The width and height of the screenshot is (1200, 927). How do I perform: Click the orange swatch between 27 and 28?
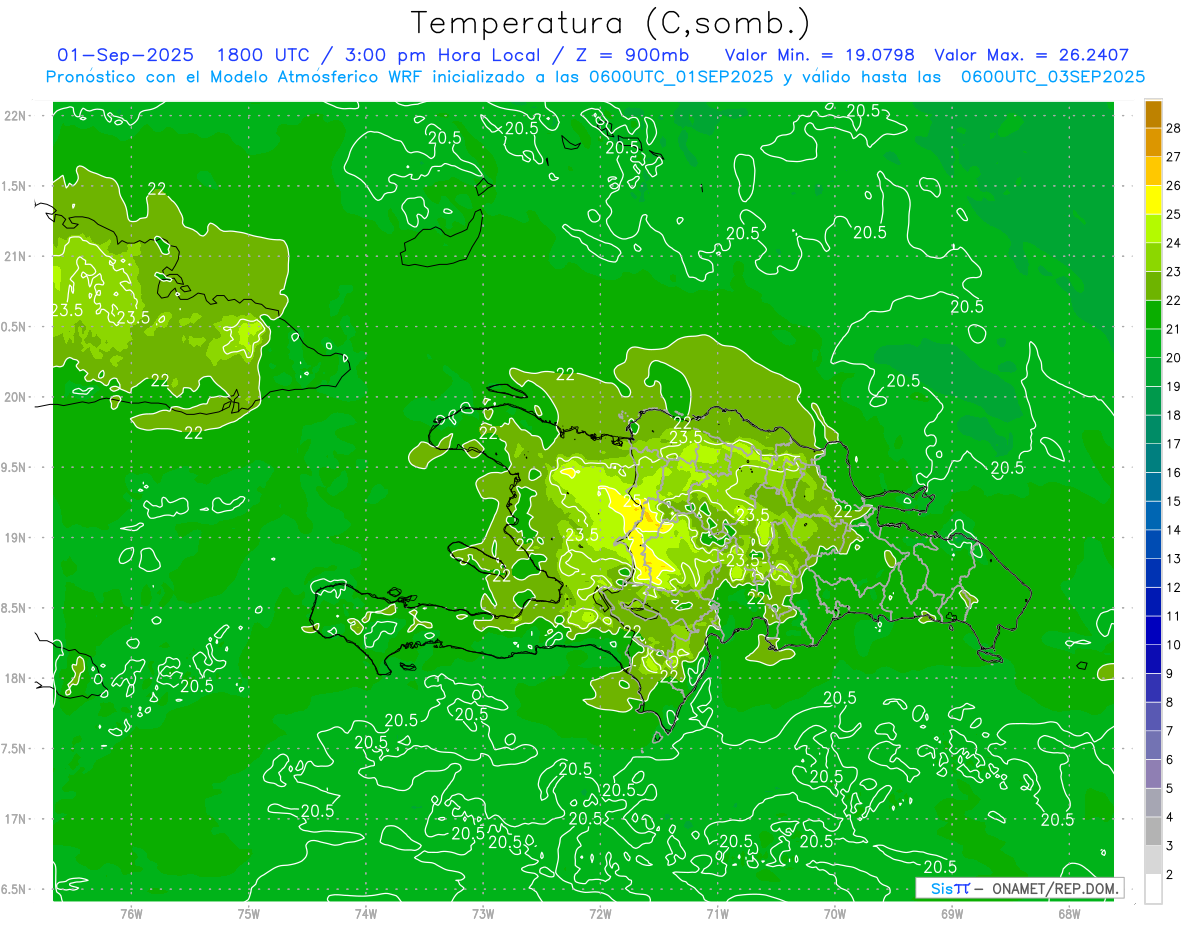tap(1153, 142)
